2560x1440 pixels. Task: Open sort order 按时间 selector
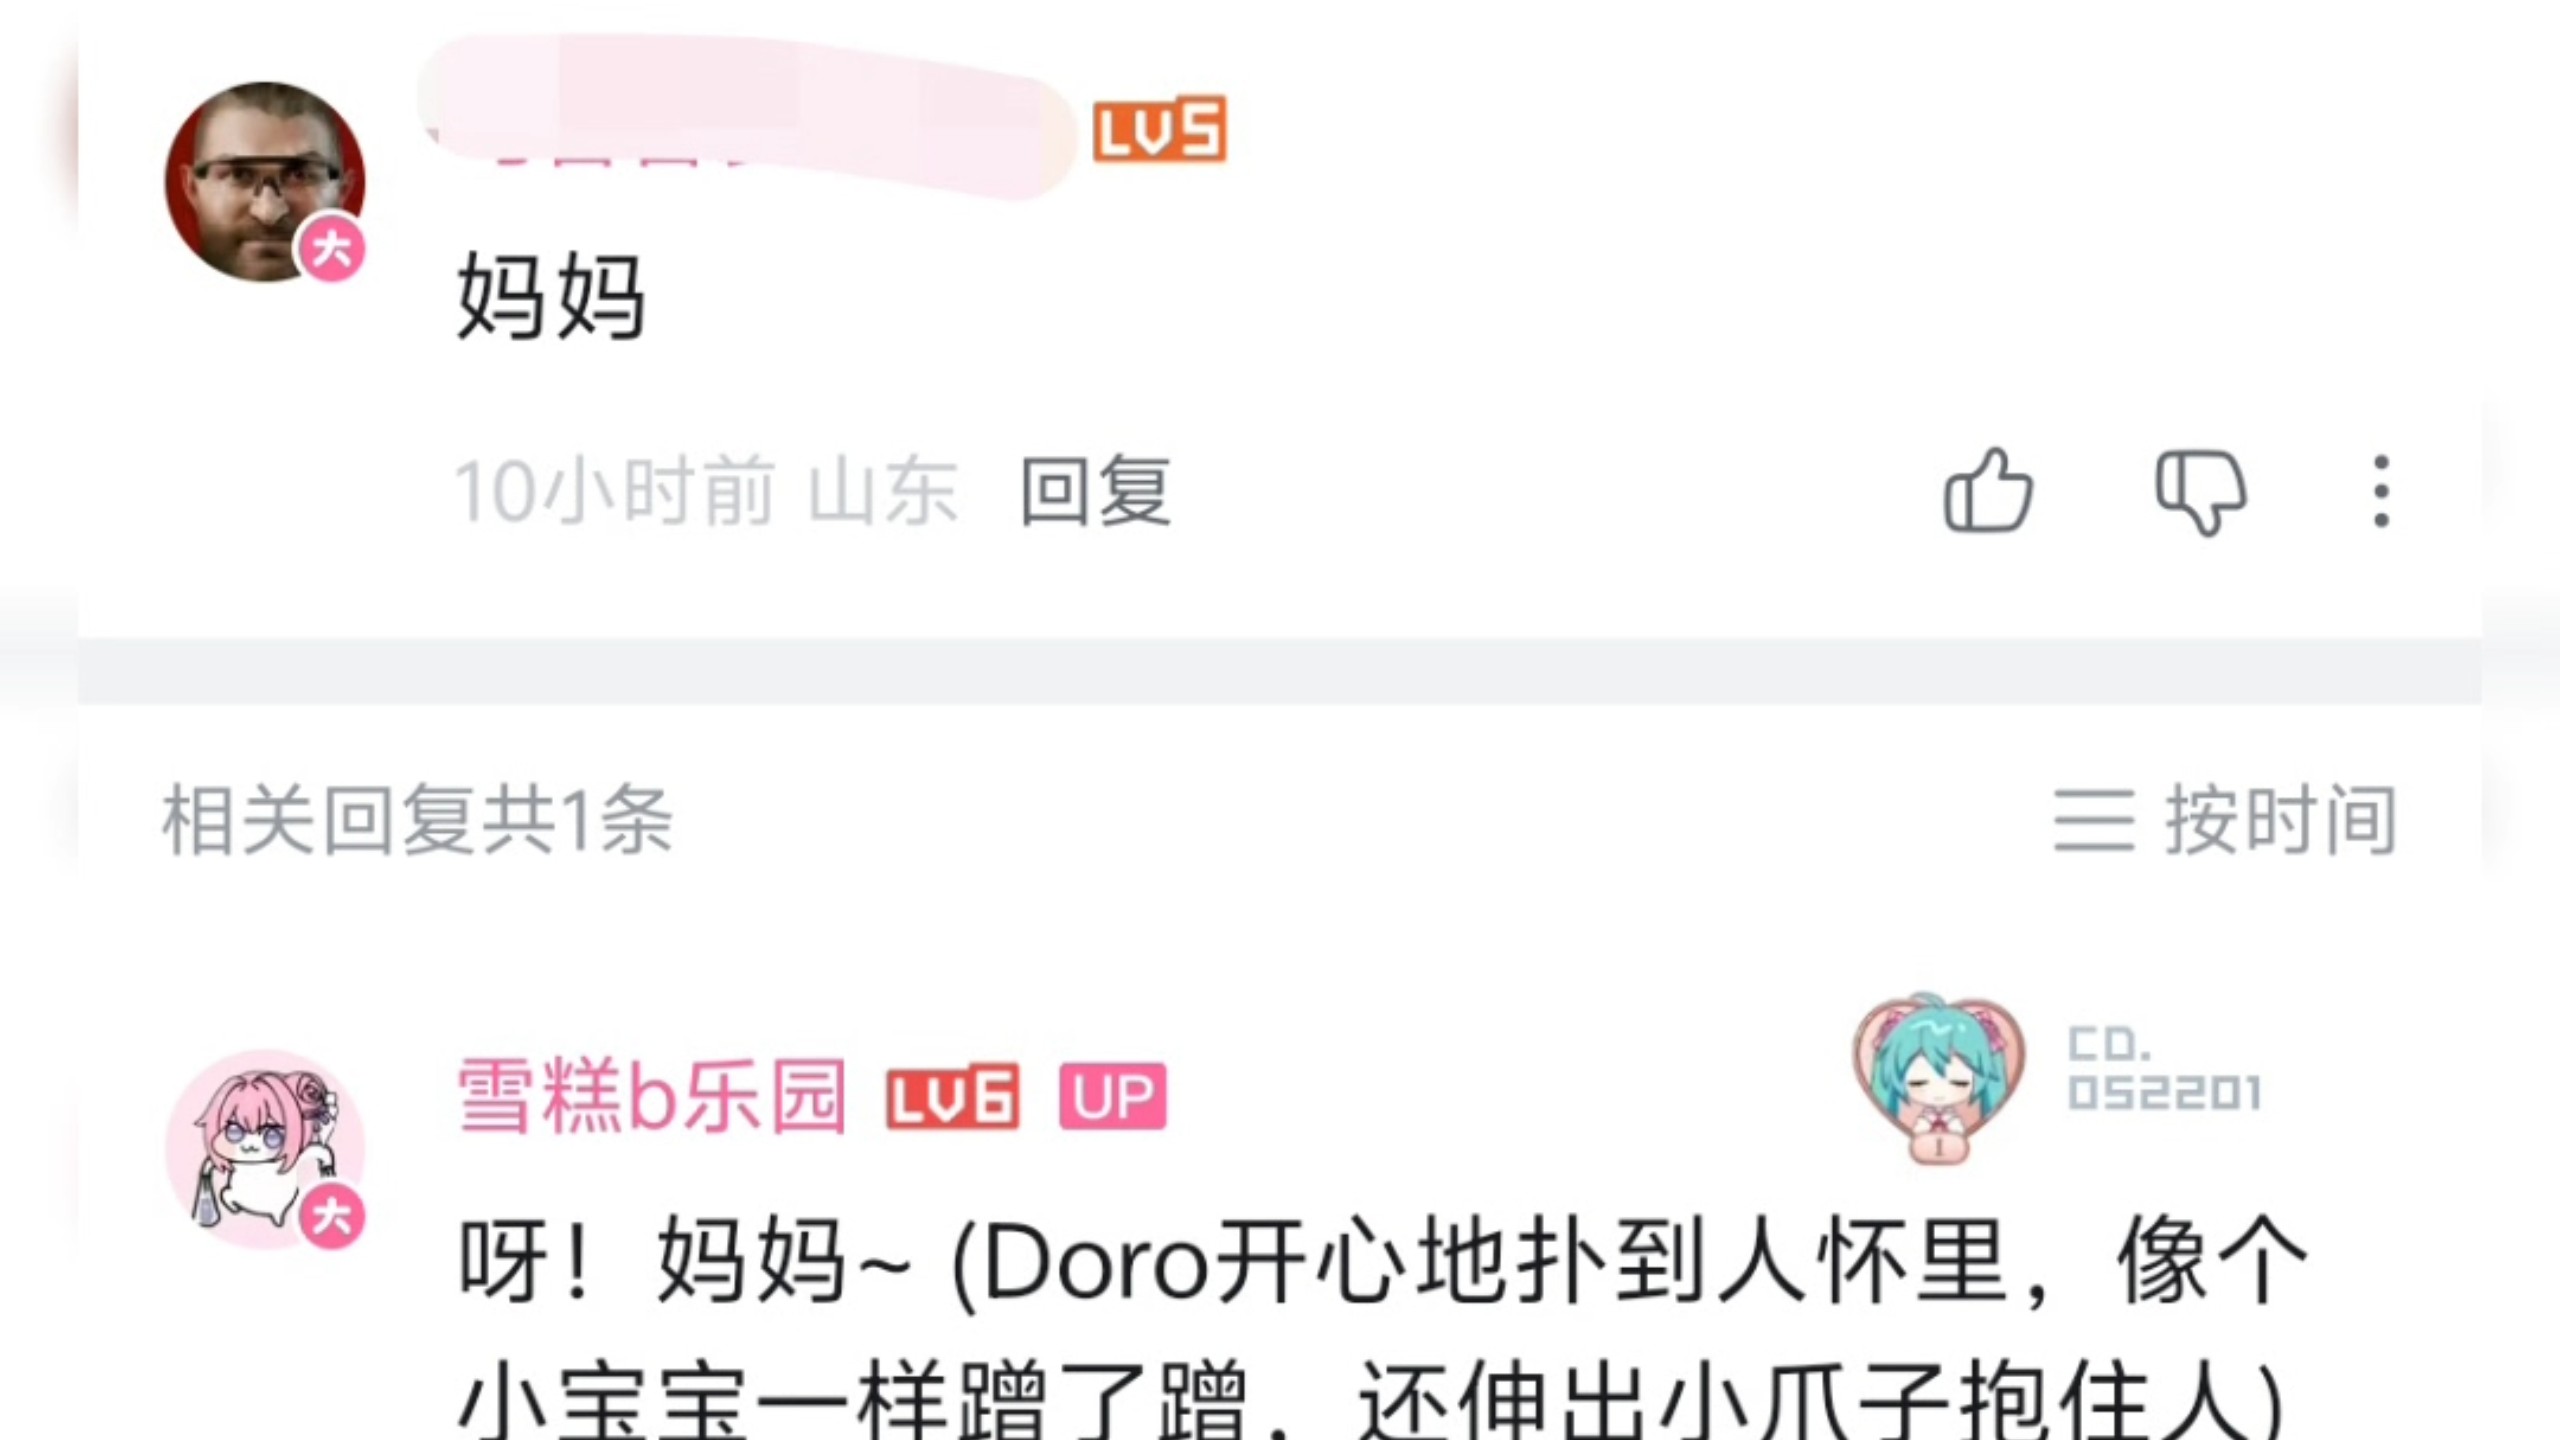coord(2225,820)
